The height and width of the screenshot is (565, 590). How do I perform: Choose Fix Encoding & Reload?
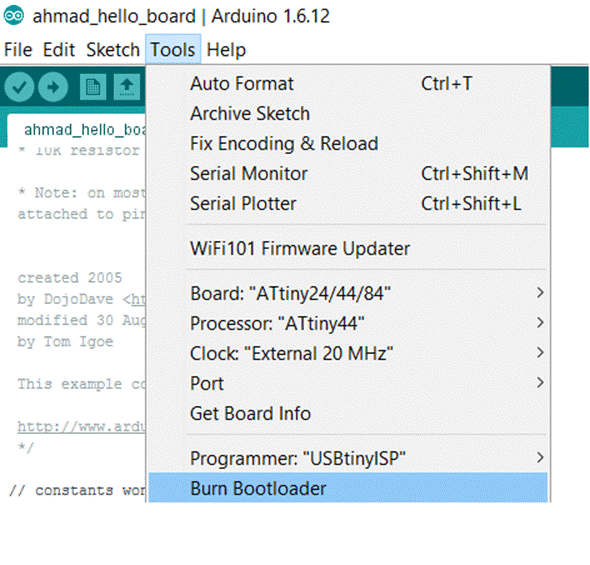(348, 144)
